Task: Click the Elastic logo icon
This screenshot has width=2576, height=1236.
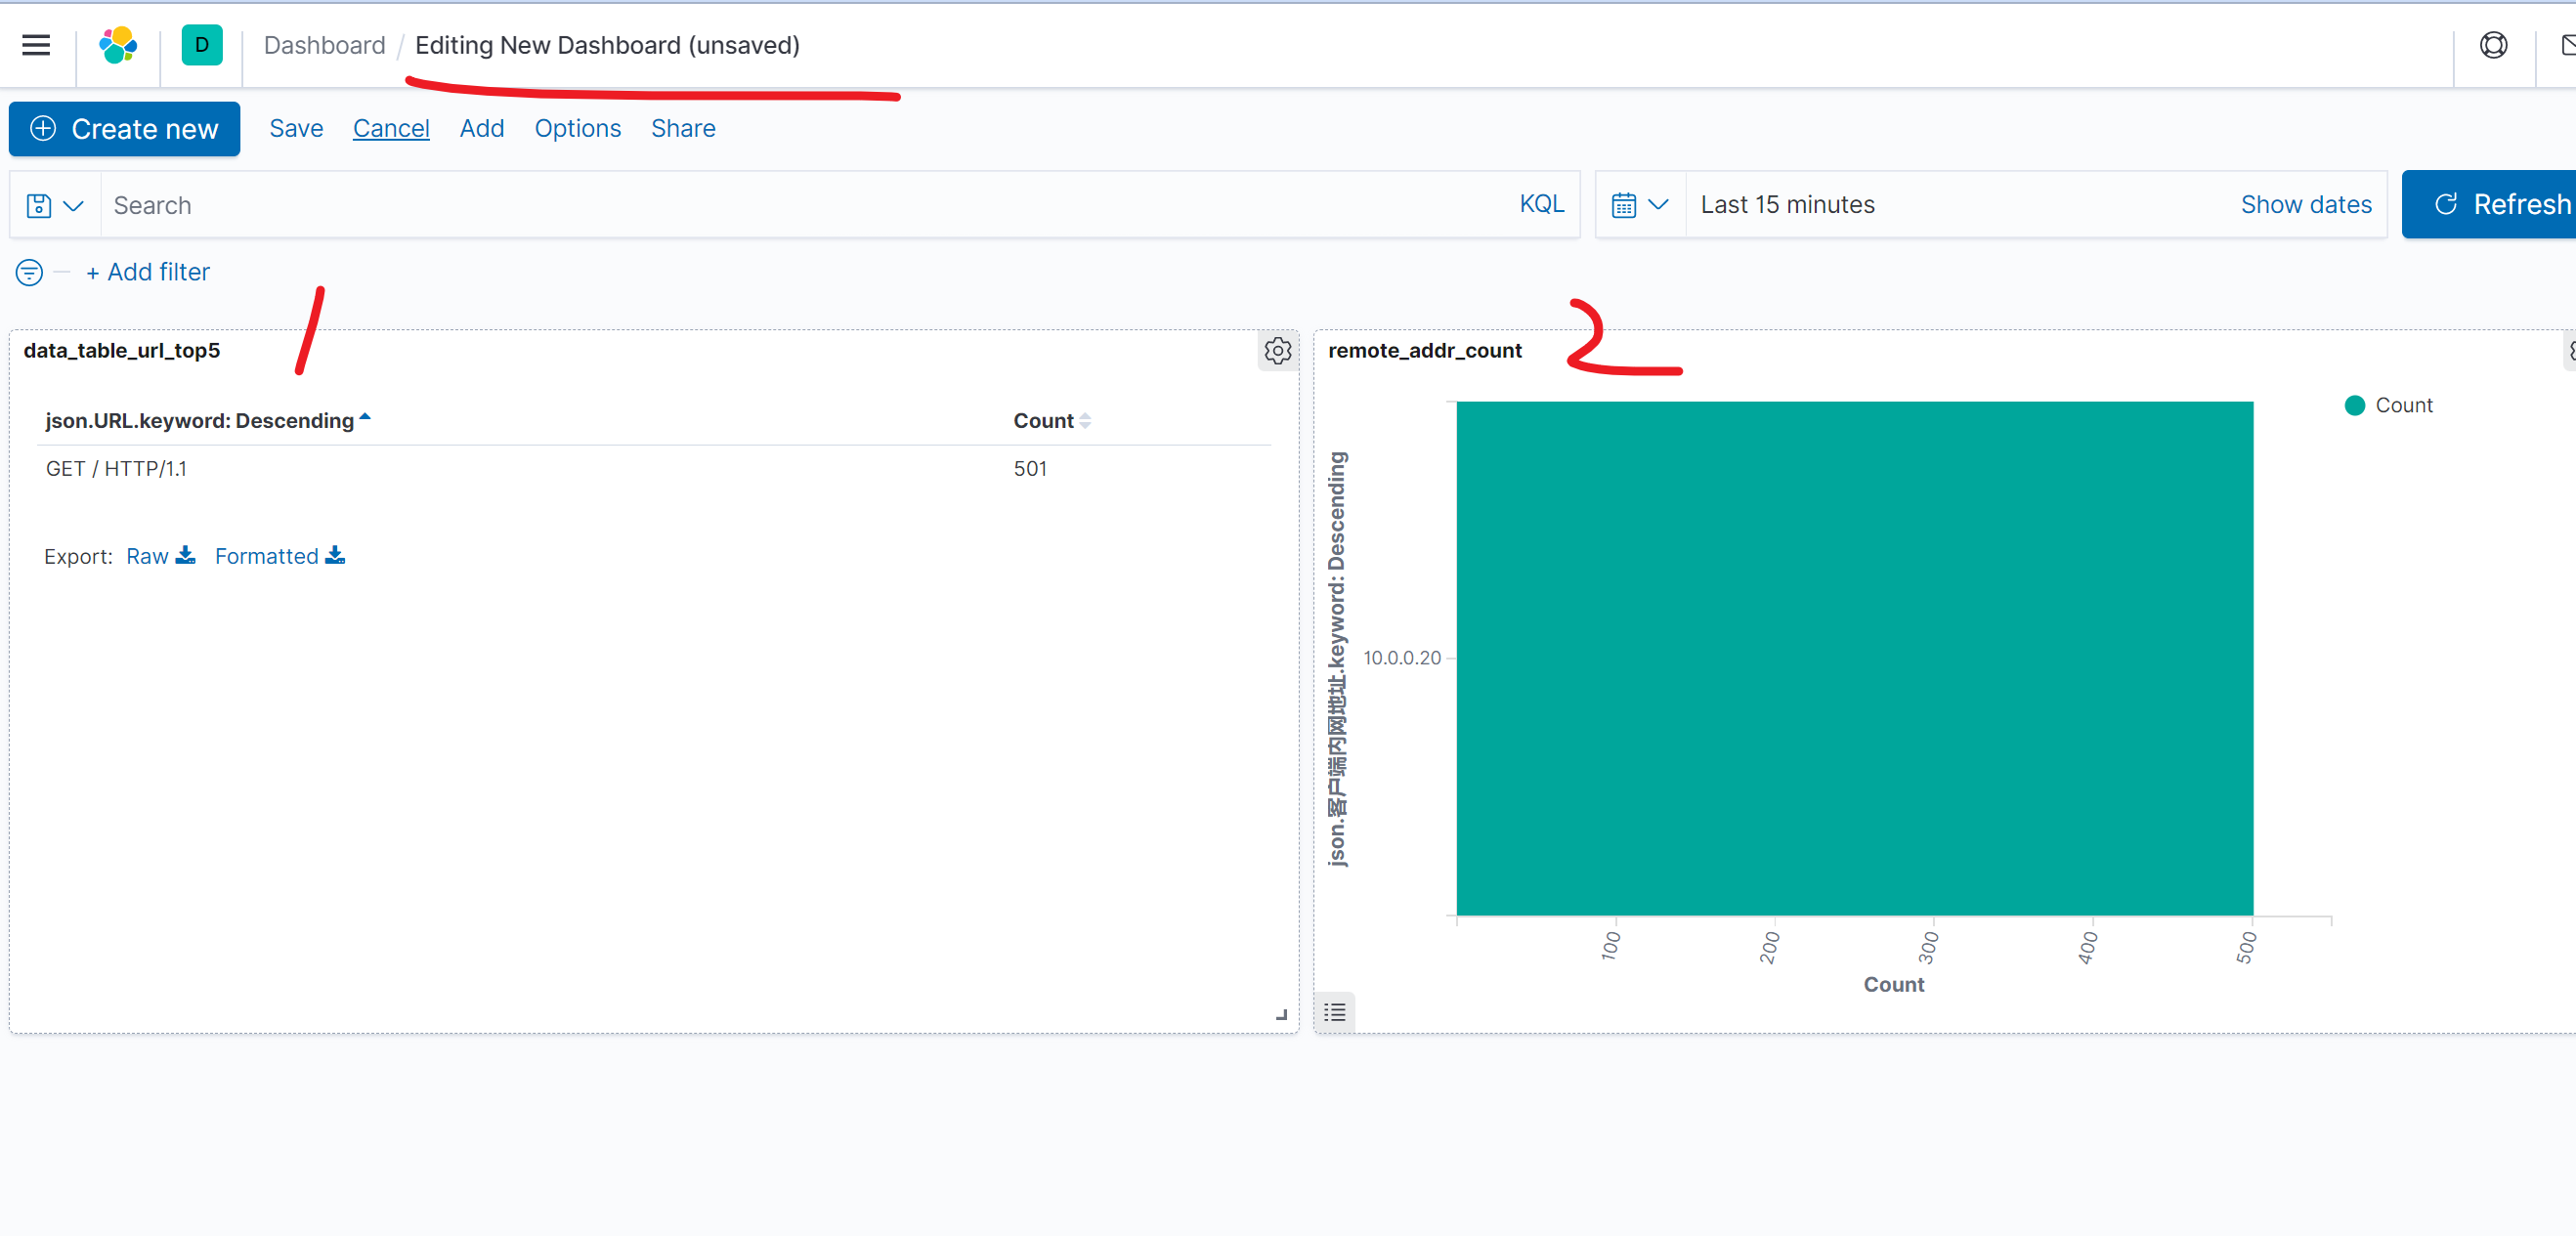Action: pos(118,45)
